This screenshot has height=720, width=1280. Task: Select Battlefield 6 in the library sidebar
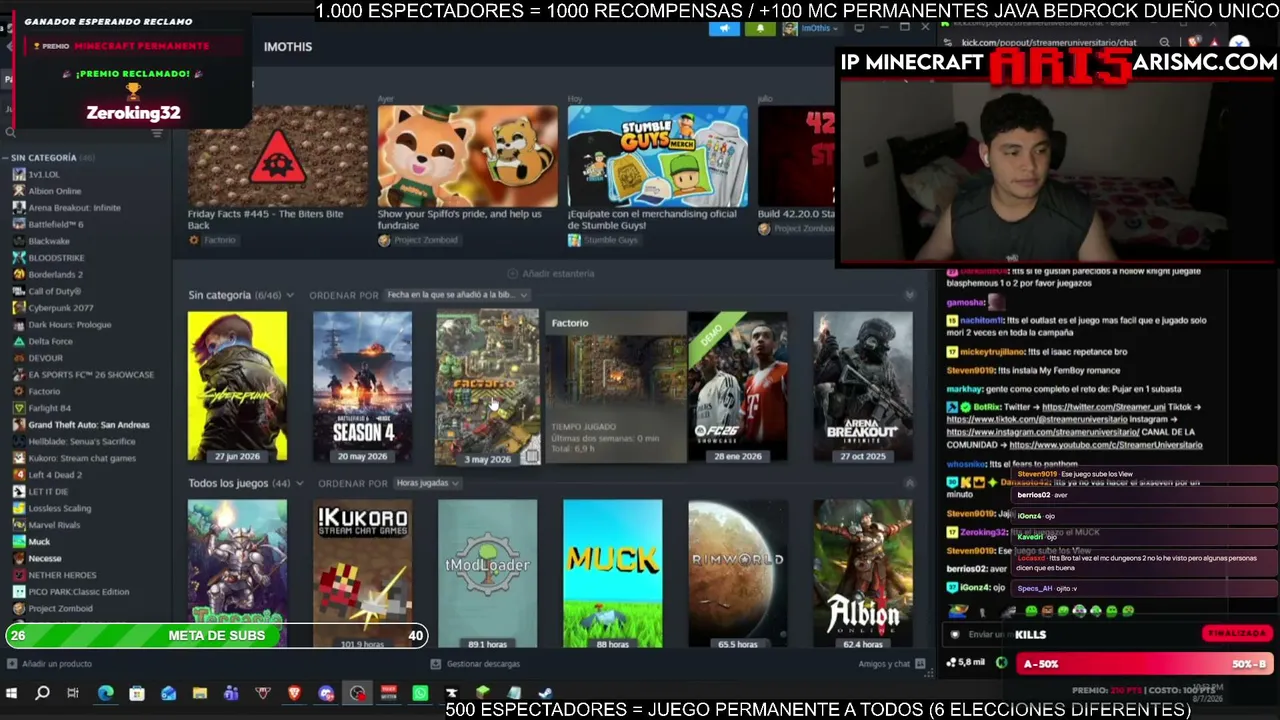pos(55,224)
